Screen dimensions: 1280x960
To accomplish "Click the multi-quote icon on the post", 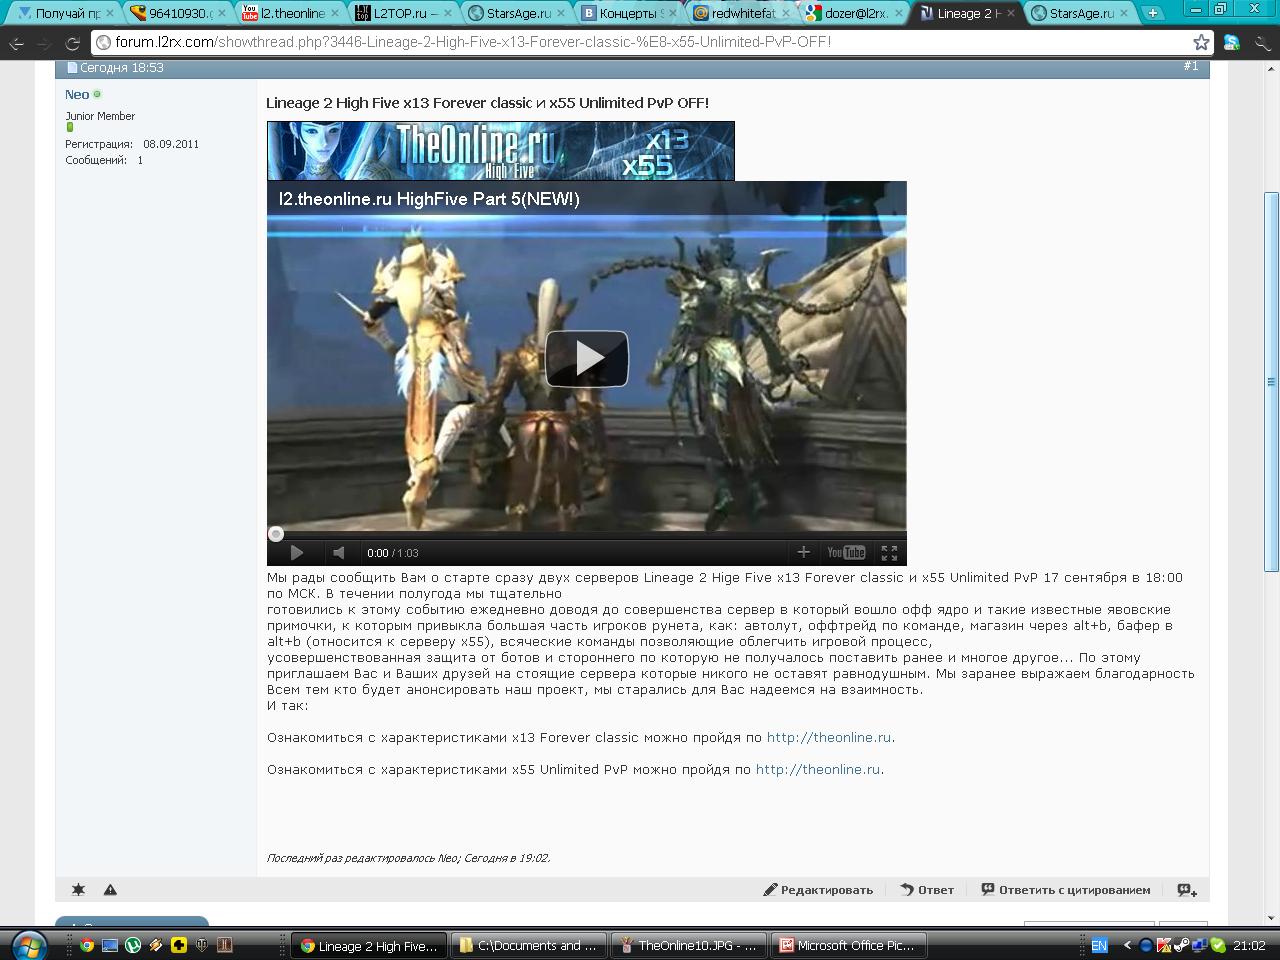I will [1187, 890].
